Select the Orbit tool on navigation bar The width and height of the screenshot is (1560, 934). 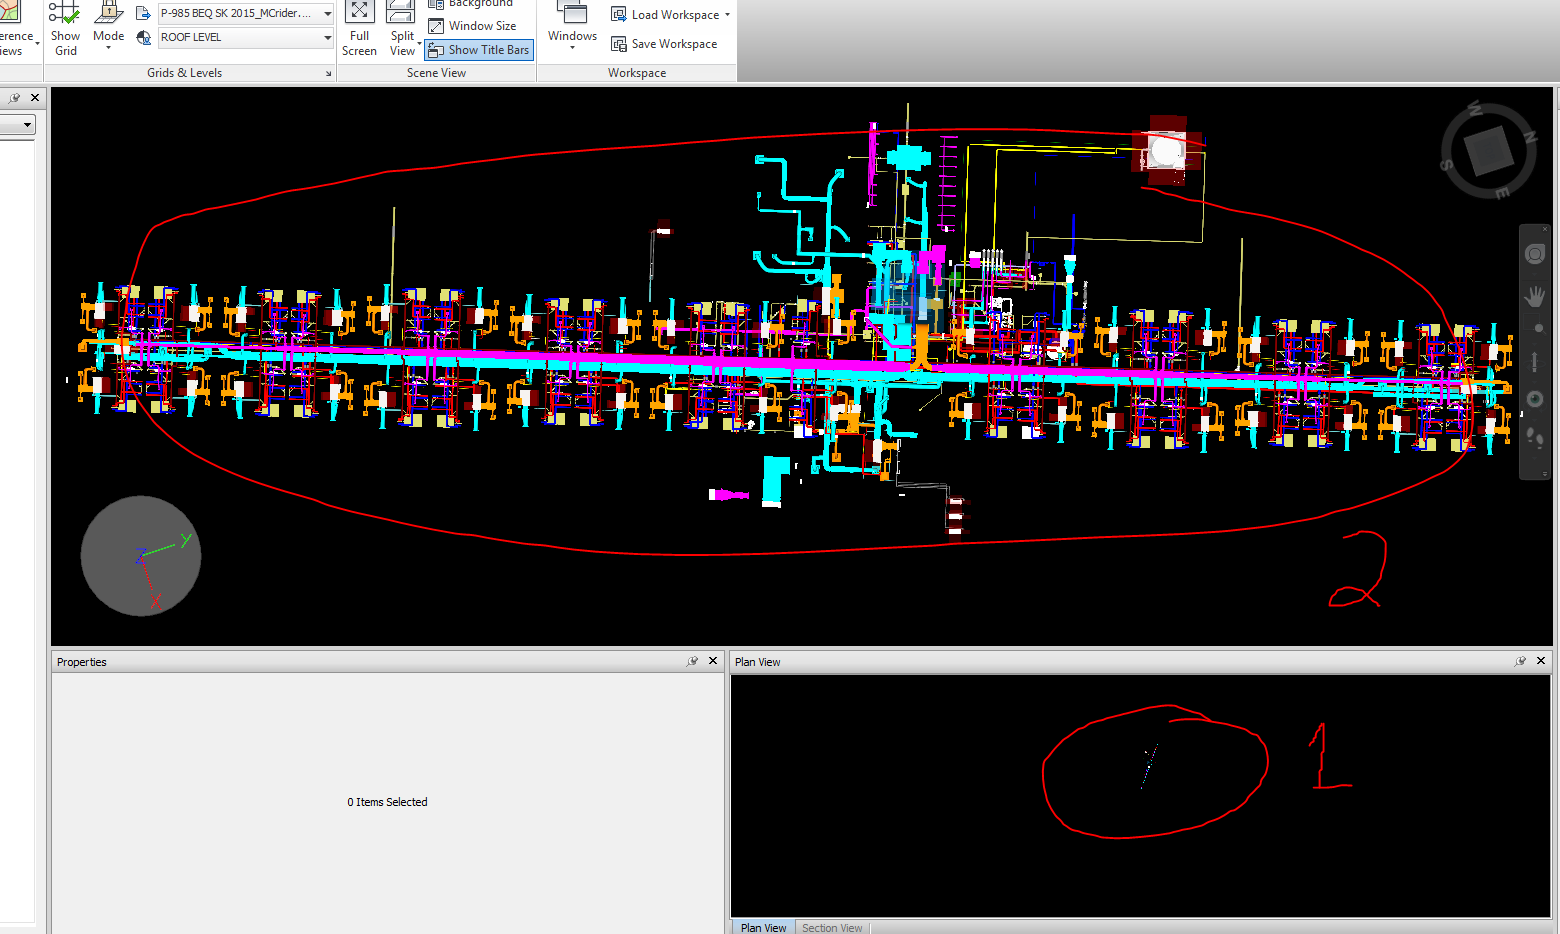(1535, 361)
